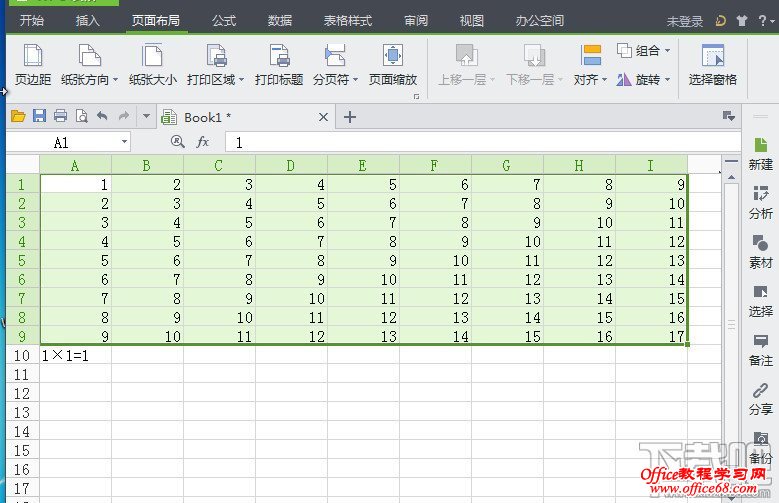Expand the 纸张方向 dropdown arrow
The height and width of the screenshot is (503, 779).
click(x=115, y=80)
